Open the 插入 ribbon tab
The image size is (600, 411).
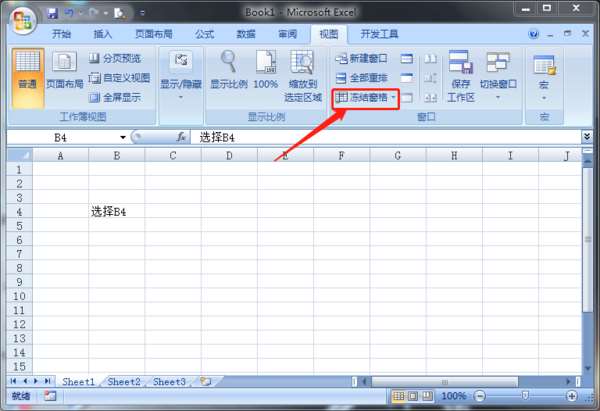click(103, 34)
